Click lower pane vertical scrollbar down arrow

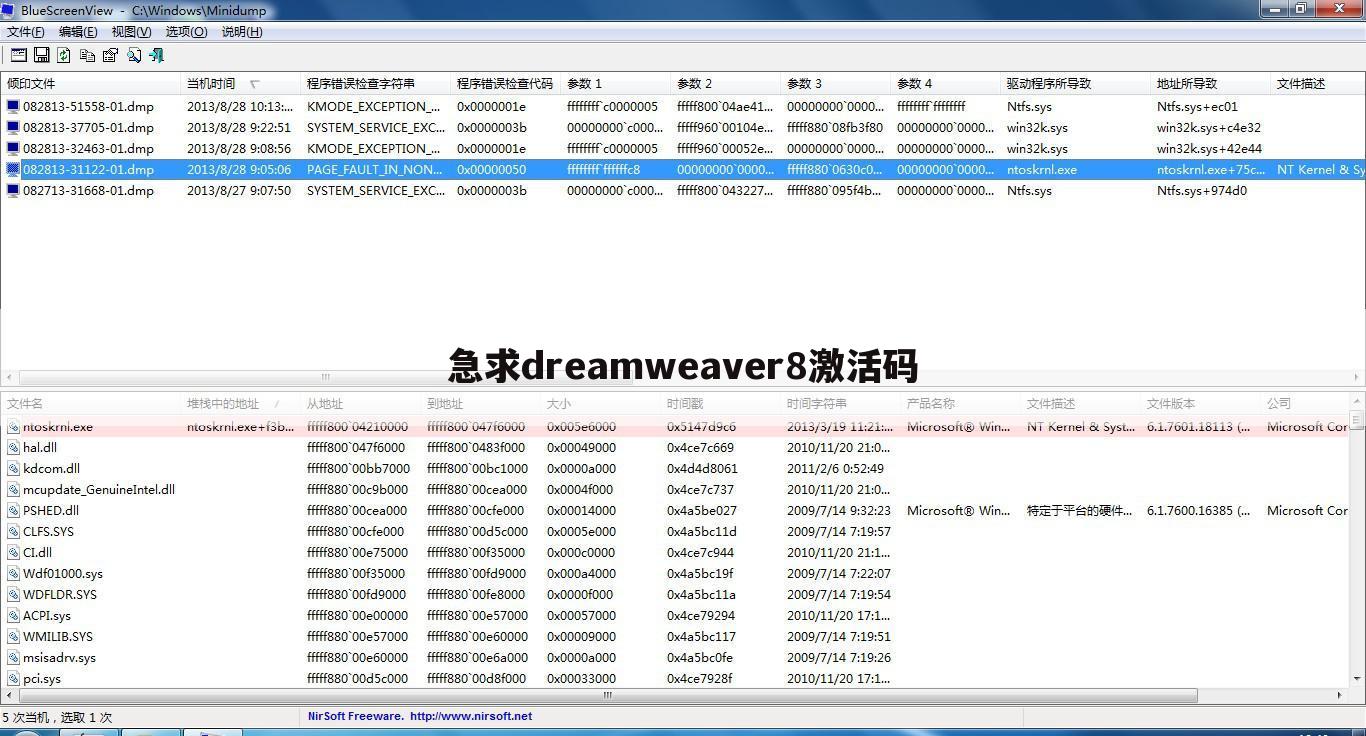point(1357,679)
